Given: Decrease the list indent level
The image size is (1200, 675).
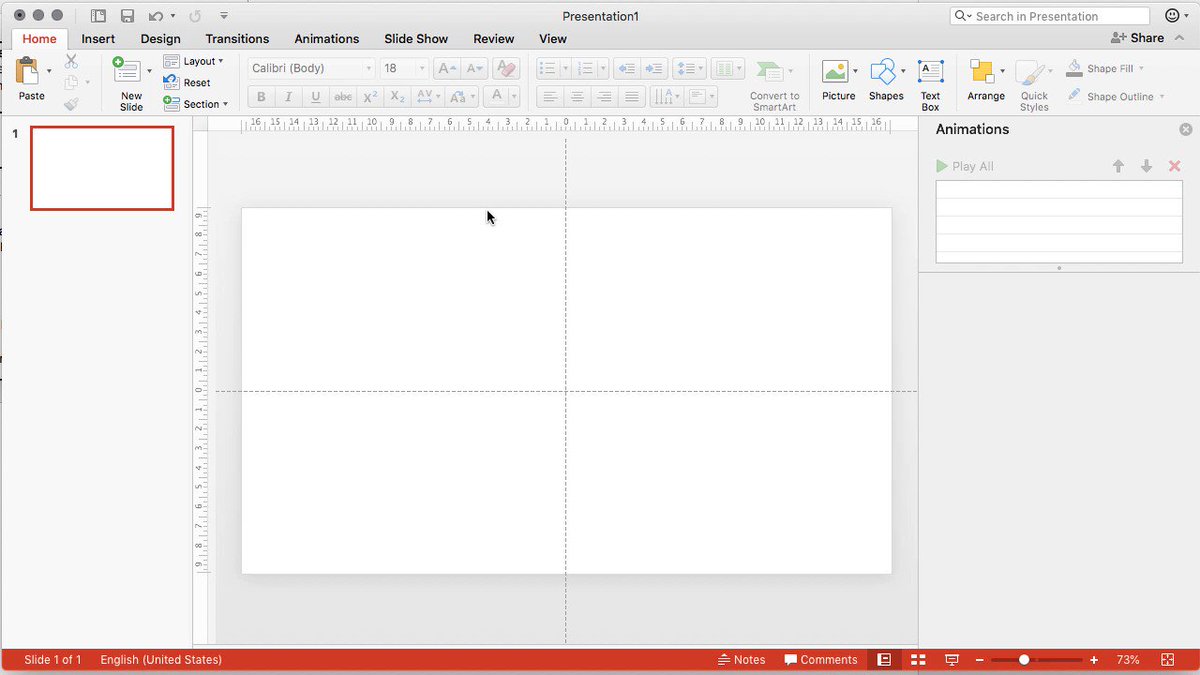Looking at the screenshot, I should tap(627, 69).
